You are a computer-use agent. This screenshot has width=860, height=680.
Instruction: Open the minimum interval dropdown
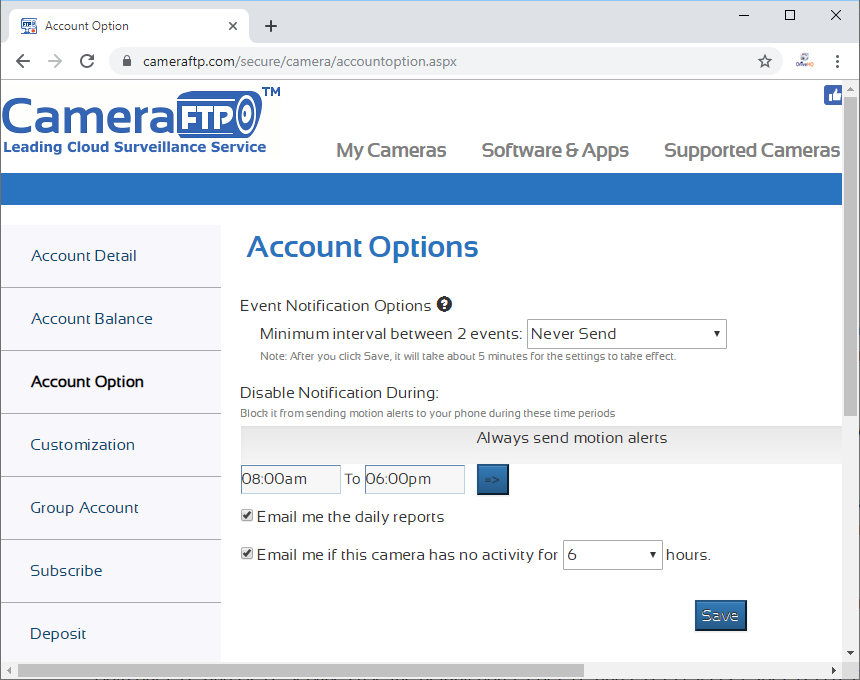pyautogui.click(x=626, y=334)
